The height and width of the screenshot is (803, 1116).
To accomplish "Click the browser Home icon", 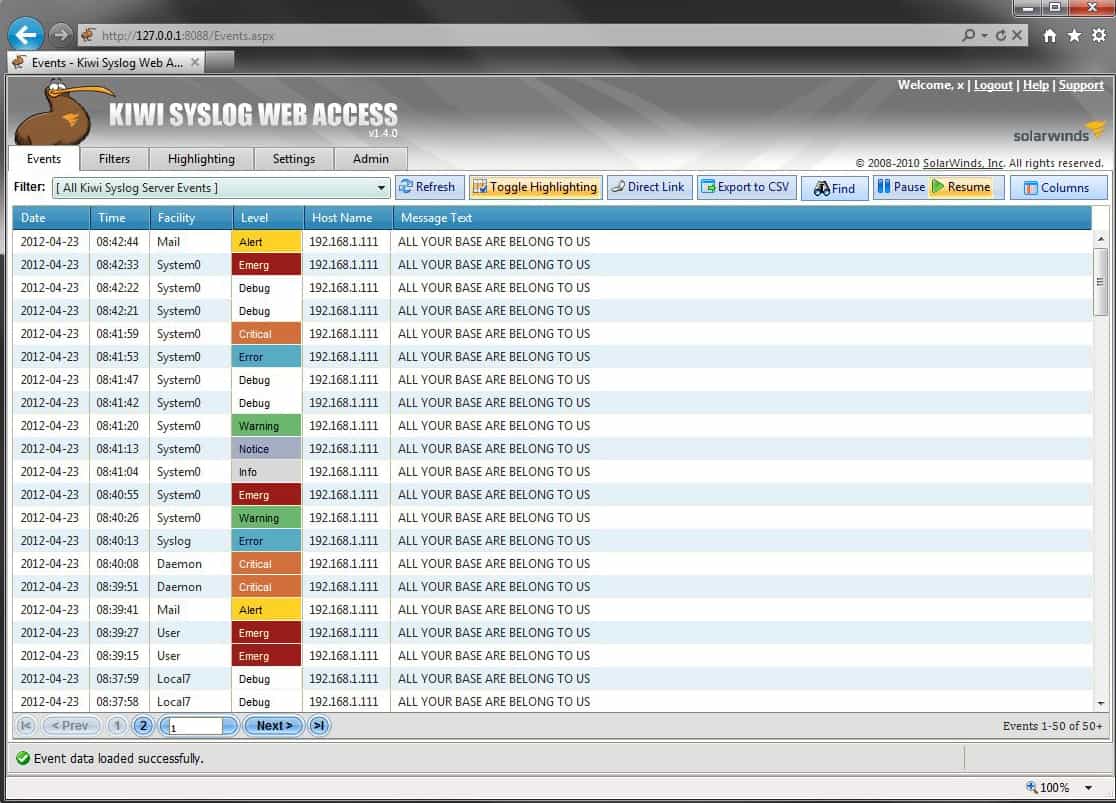I will [x=1050, y=34].
